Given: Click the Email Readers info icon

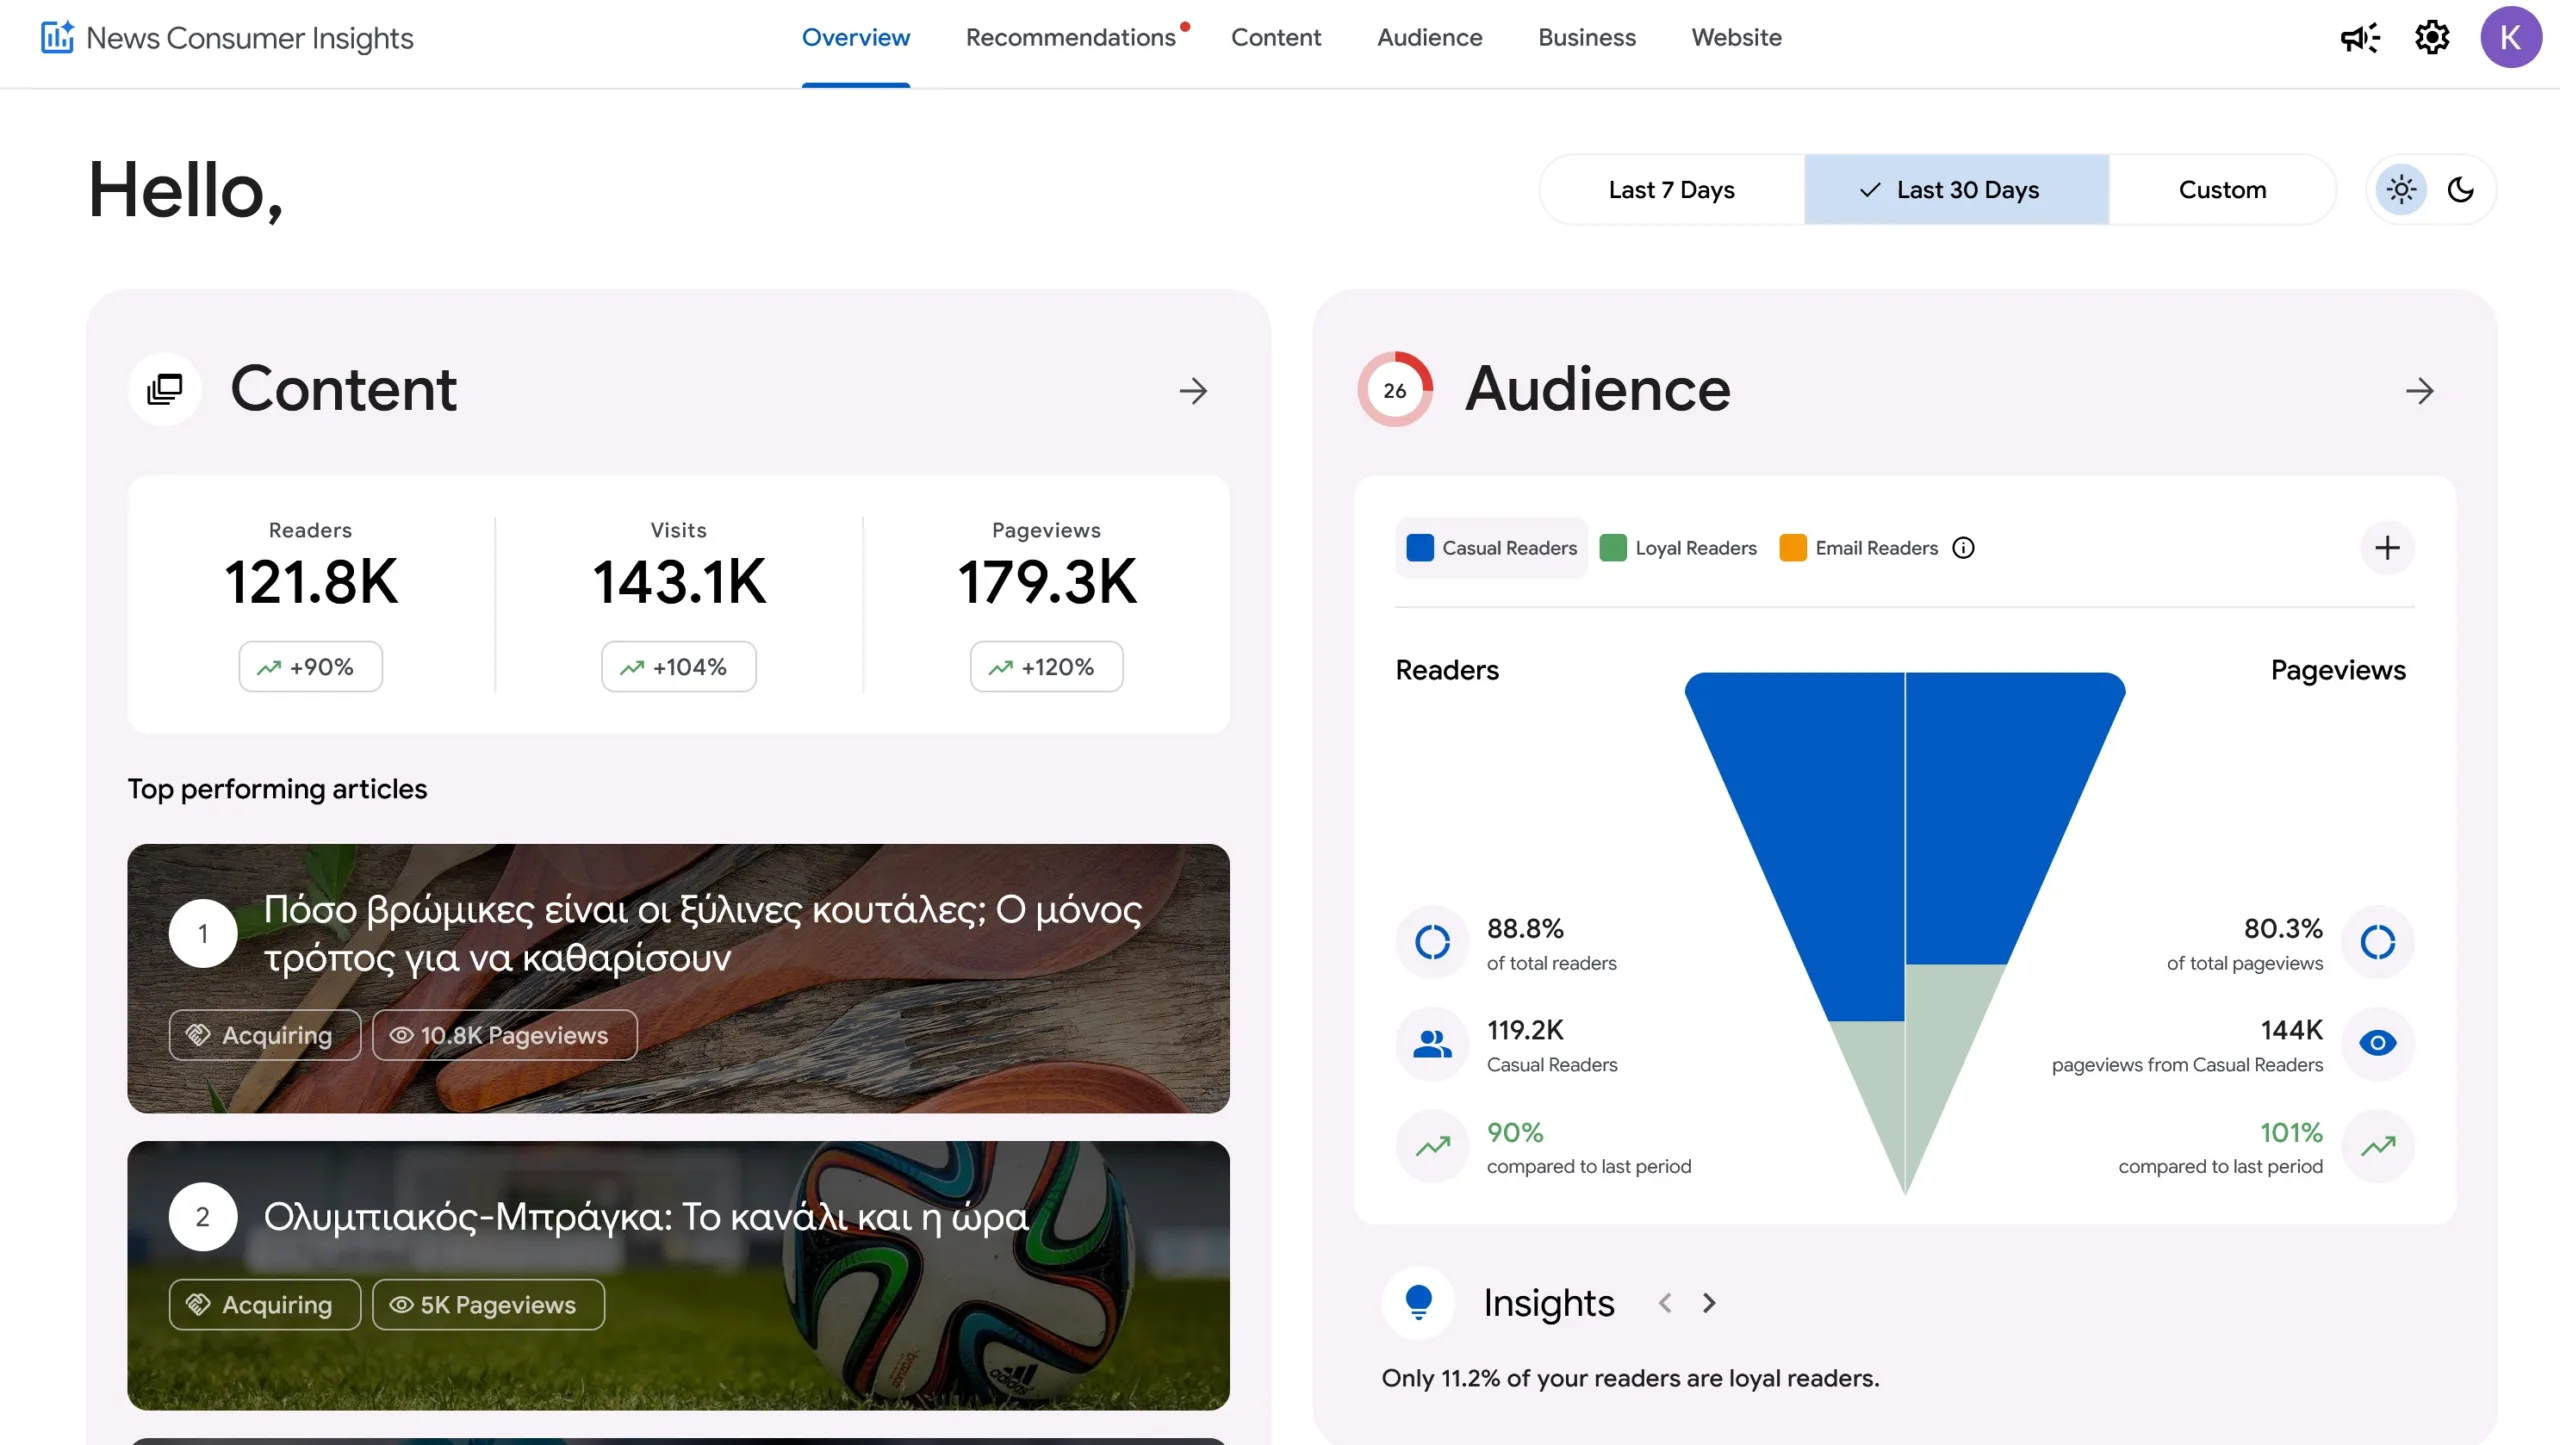Looking at the screenshot, I should (x=1963, y=548).
